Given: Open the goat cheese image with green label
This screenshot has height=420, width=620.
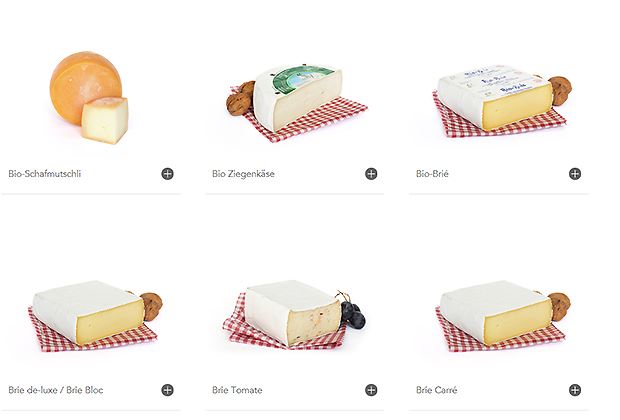Looking at the screenshot, I should click(297, 104).
